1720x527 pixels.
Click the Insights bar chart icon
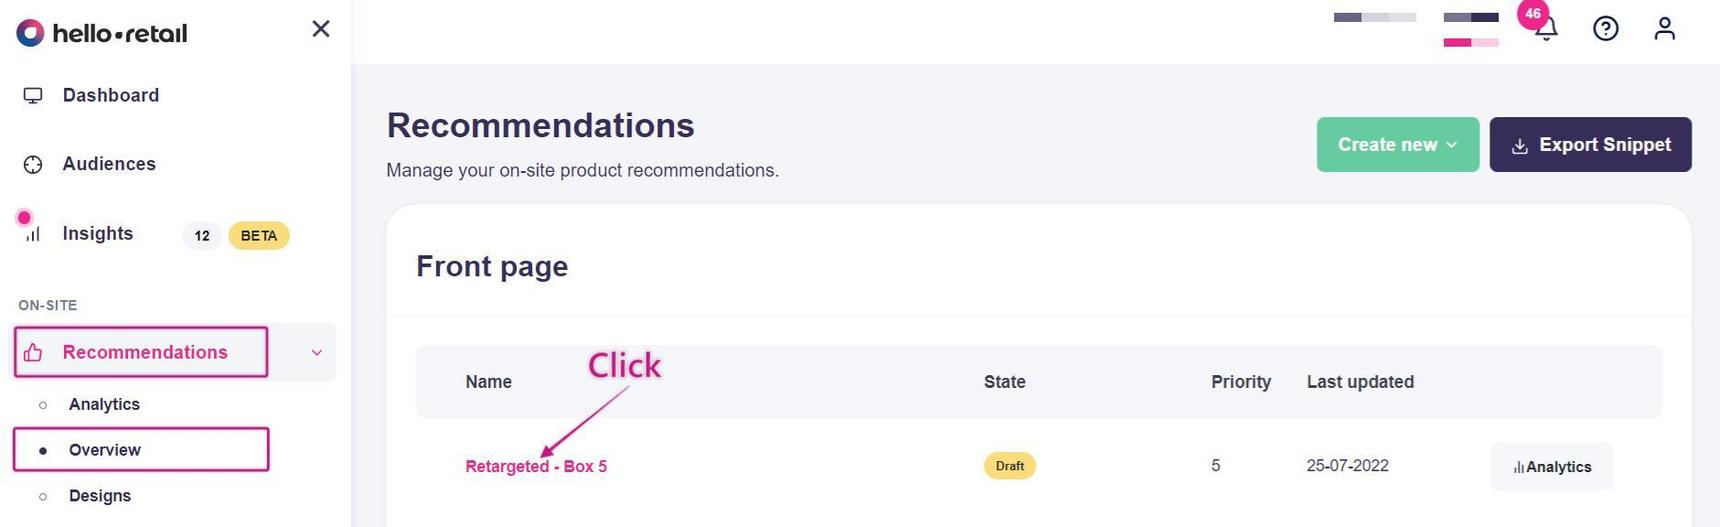pos(33,234)
